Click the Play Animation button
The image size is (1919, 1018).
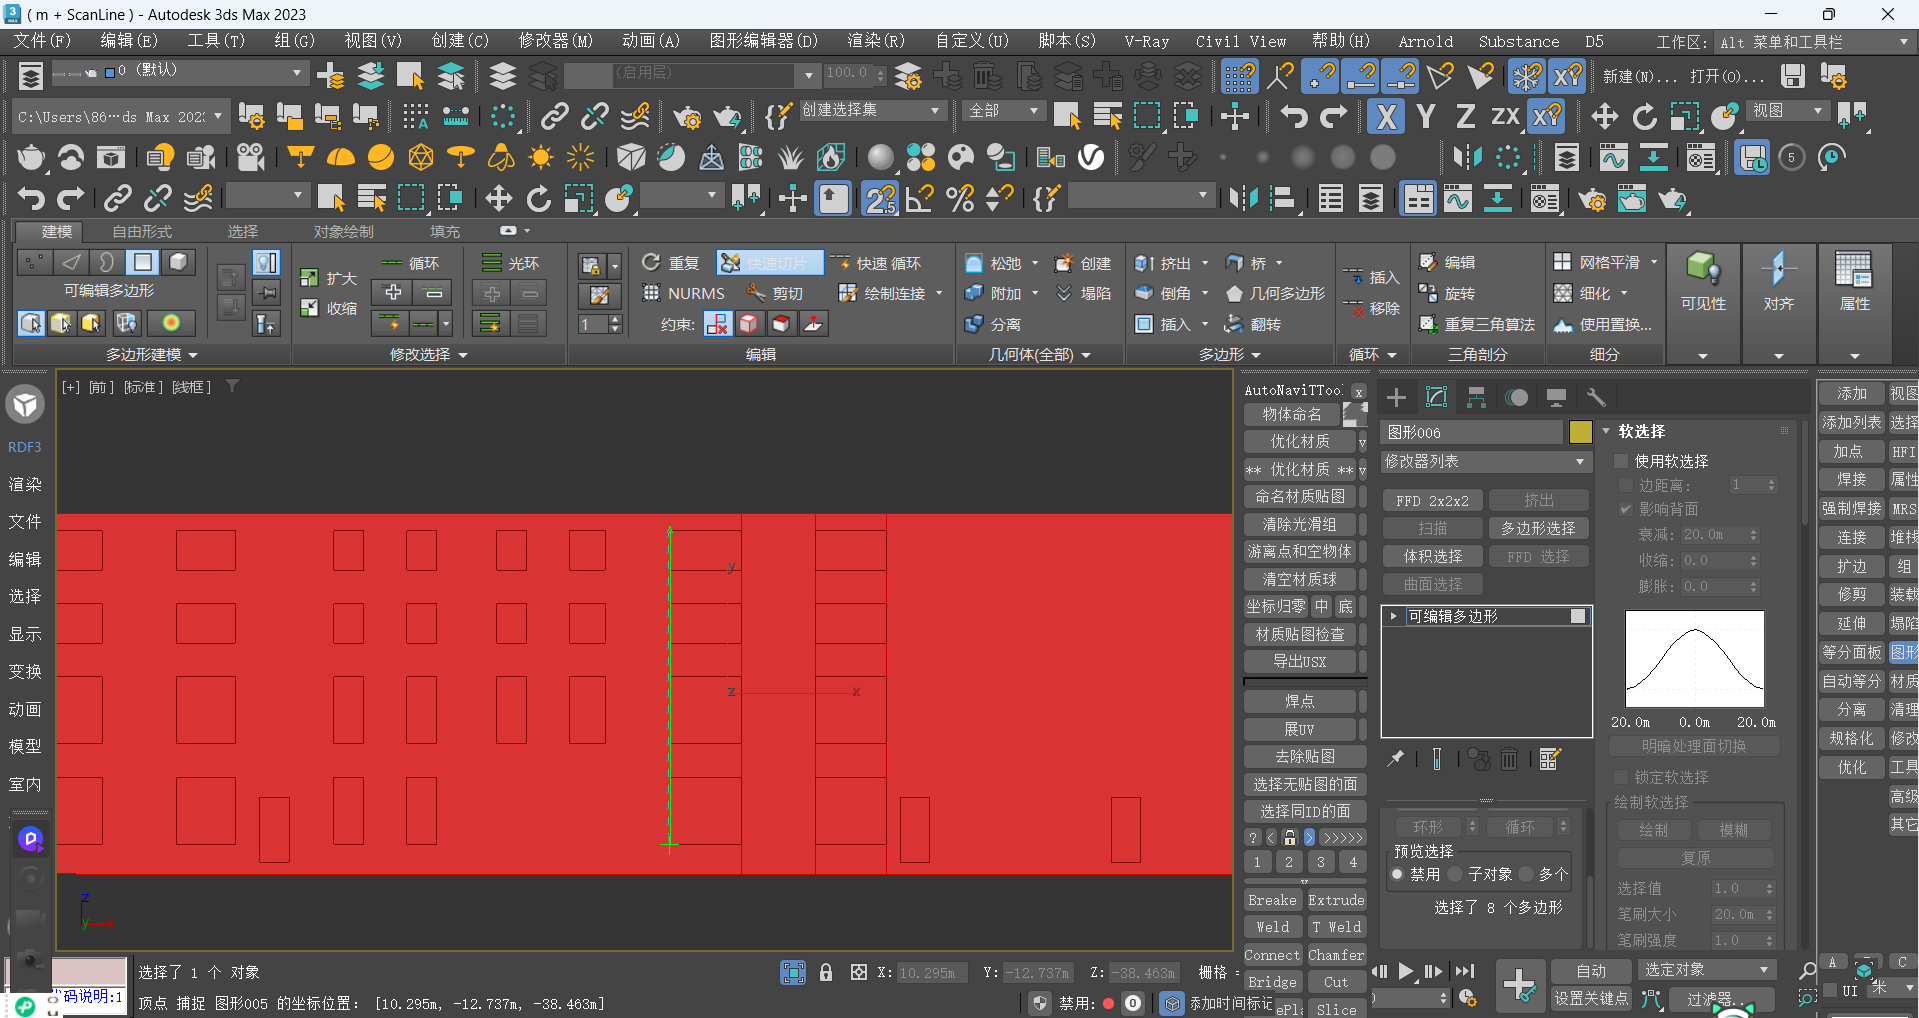tap(1406, 971)
